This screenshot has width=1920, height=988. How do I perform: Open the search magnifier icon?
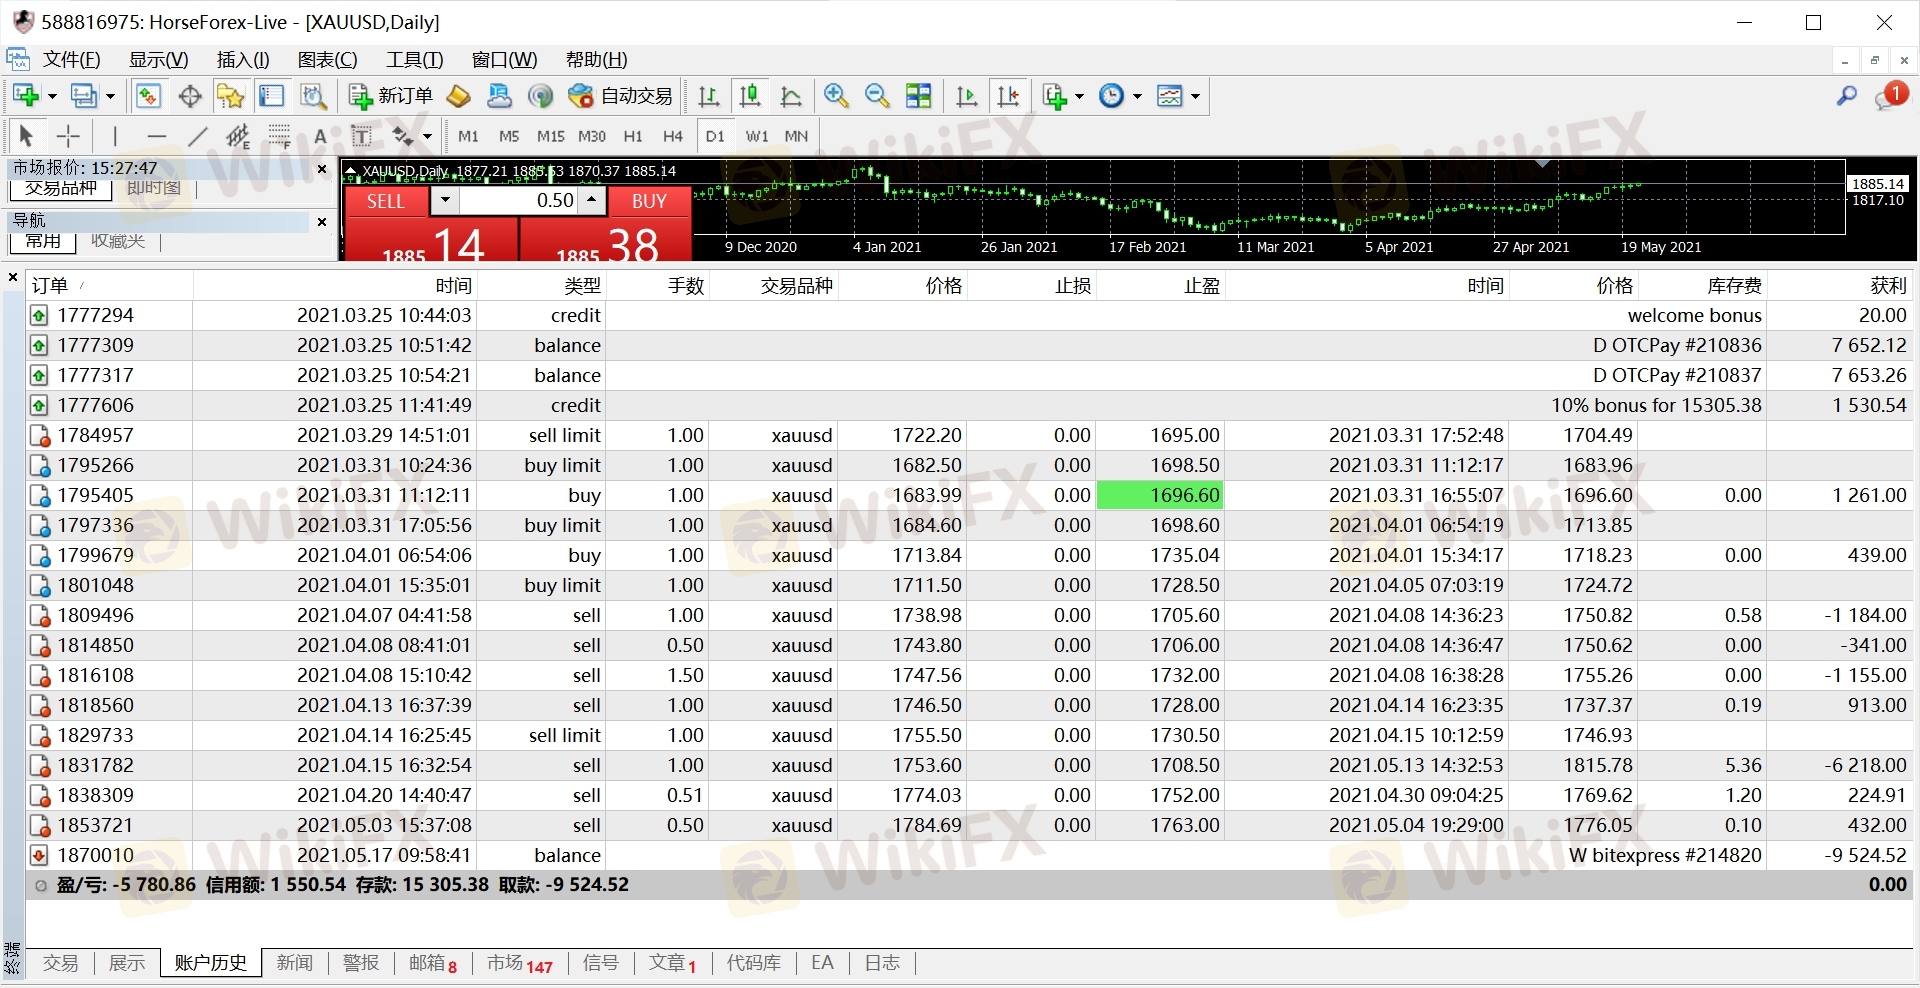(1846, 96)
